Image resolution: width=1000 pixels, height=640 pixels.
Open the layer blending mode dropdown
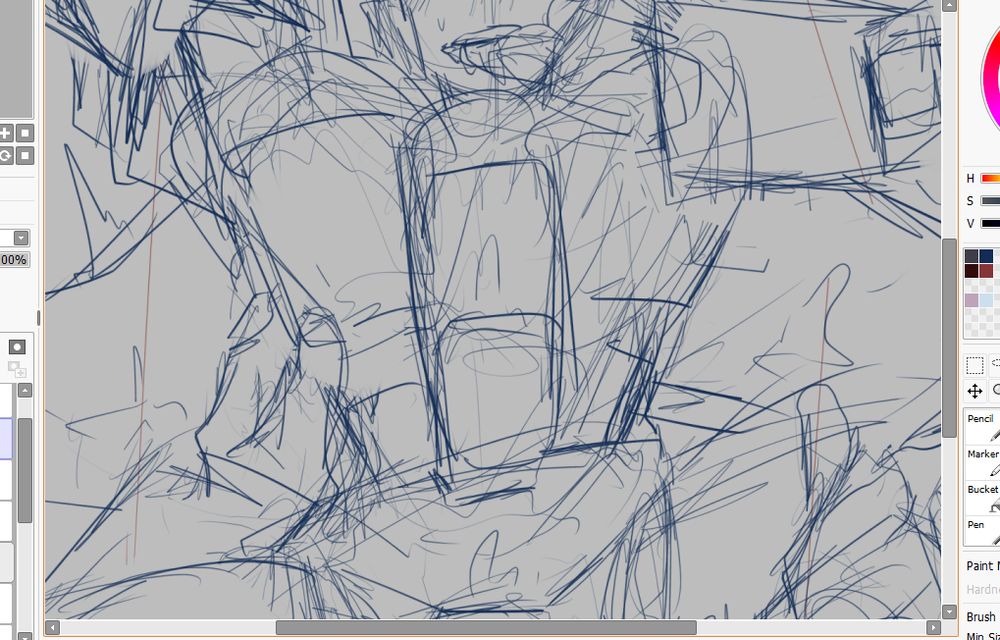click(22, 238)
